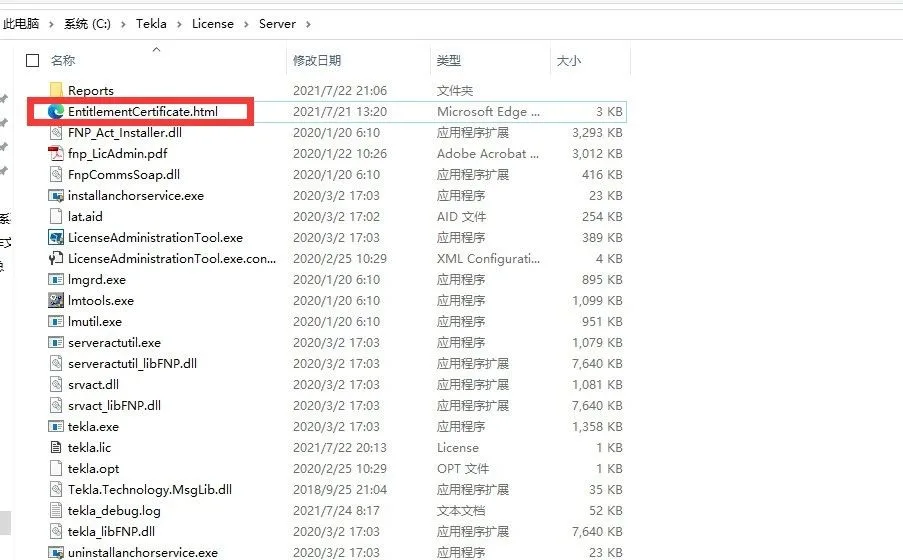Open the chevron after Tekla in breadcrumb
This screenshot has width=903, height=560.
pyautogui.click(x=179, y=24)
